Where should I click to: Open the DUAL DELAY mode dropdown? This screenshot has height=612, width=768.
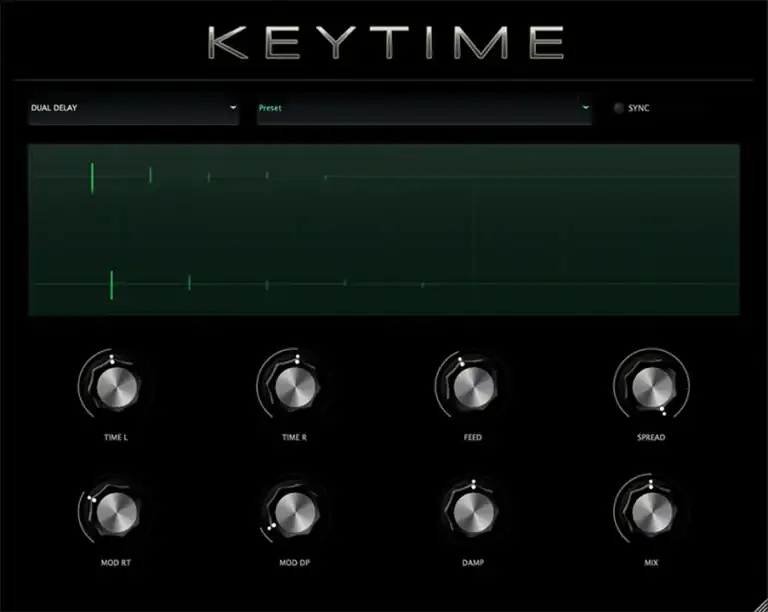pos(134,108)
